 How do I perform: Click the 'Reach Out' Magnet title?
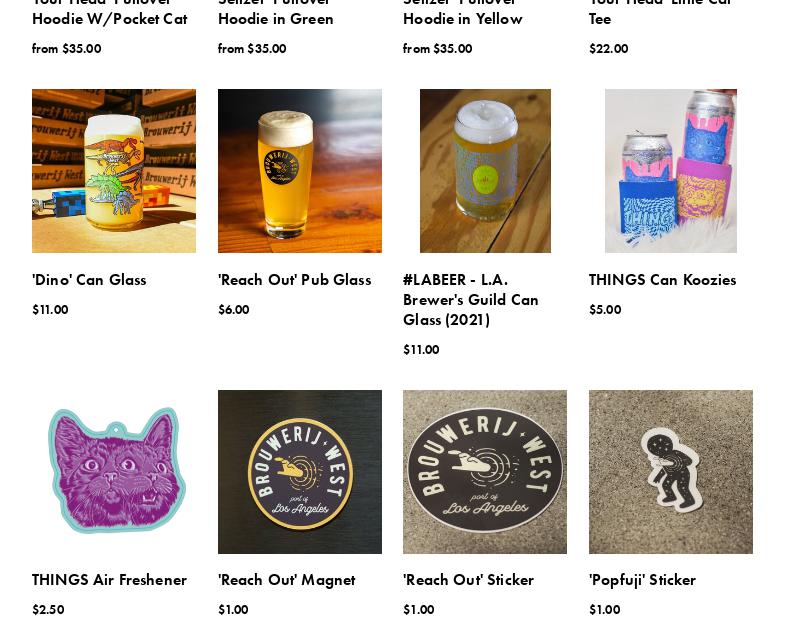286,580
